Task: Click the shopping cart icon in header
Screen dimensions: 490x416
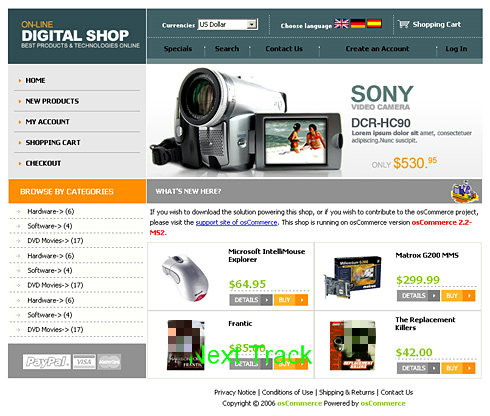Action: point(404,24)
